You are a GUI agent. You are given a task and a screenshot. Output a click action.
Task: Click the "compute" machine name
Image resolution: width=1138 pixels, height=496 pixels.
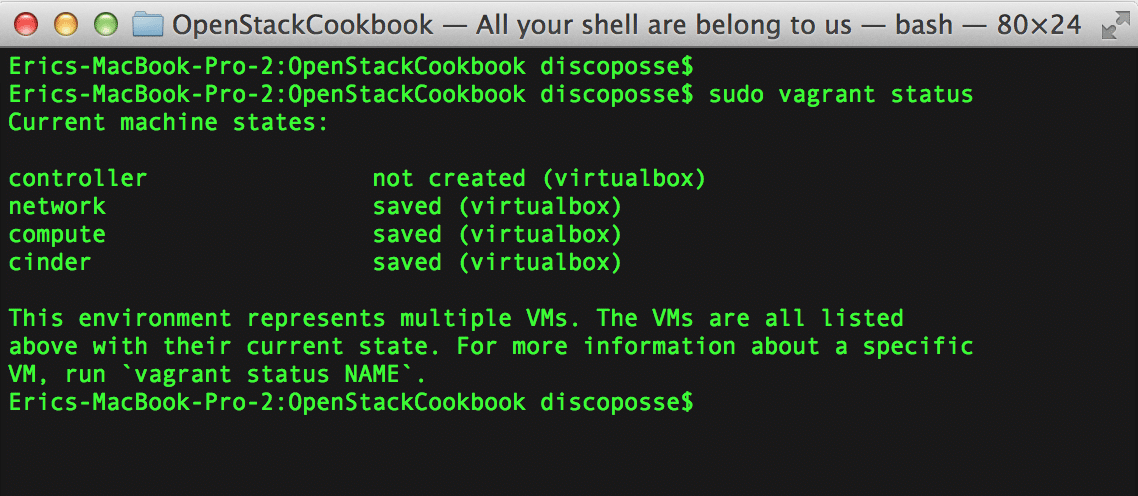point(57,235)
